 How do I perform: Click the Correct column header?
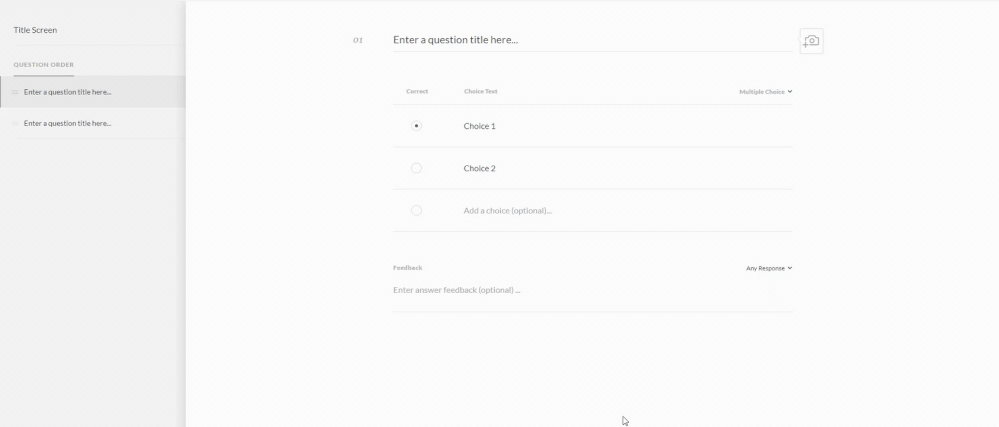pyautogui.click(x=417, y=92)
